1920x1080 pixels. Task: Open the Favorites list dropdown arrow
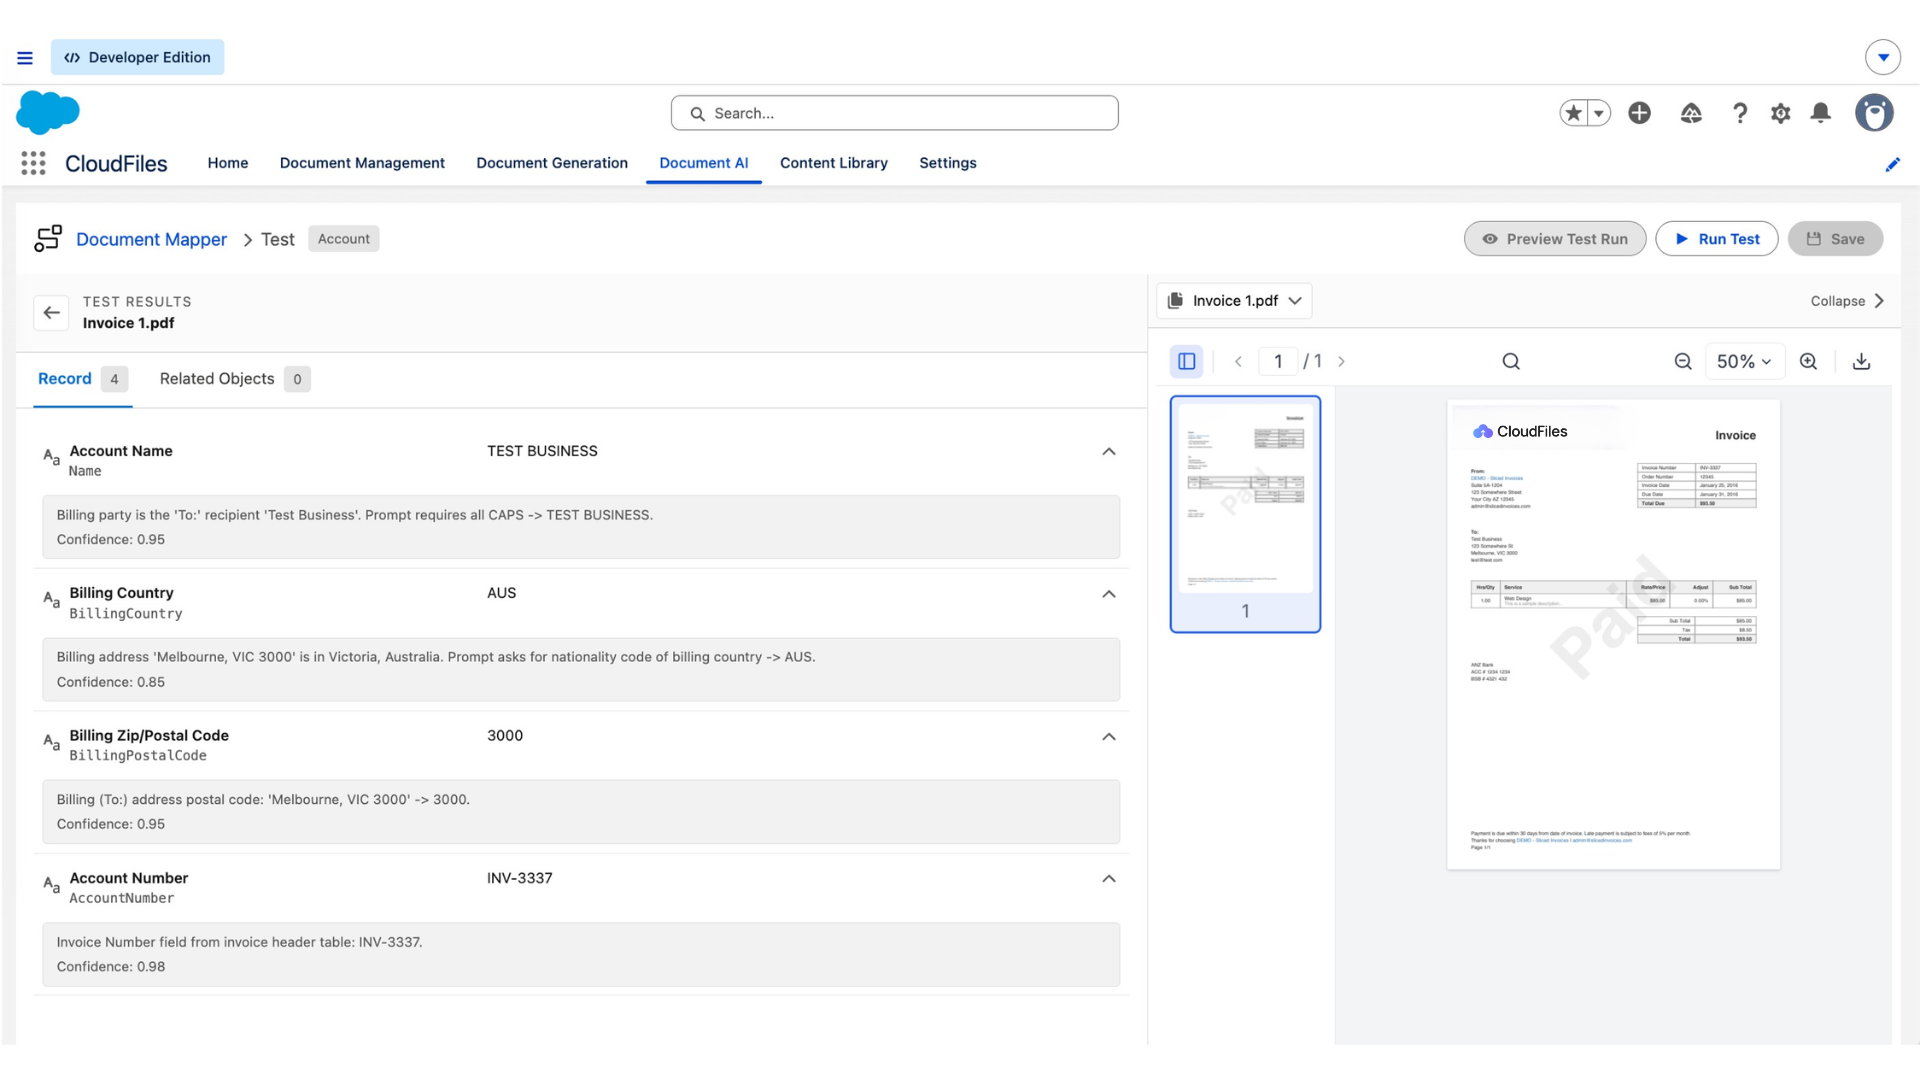point(1599,113)
